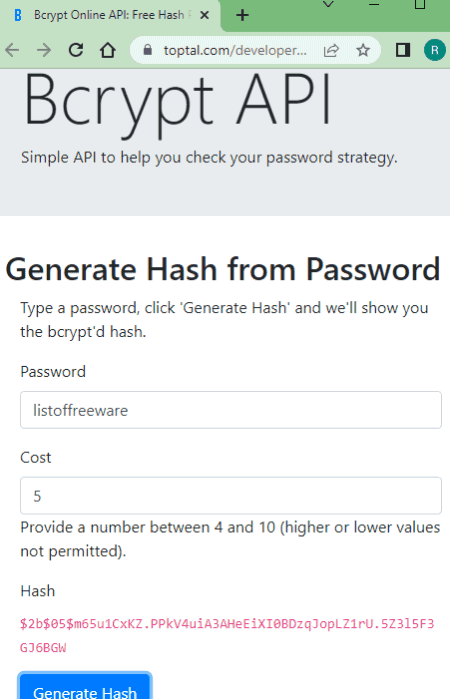Click the Cost field showing 5

click(231, 496)
